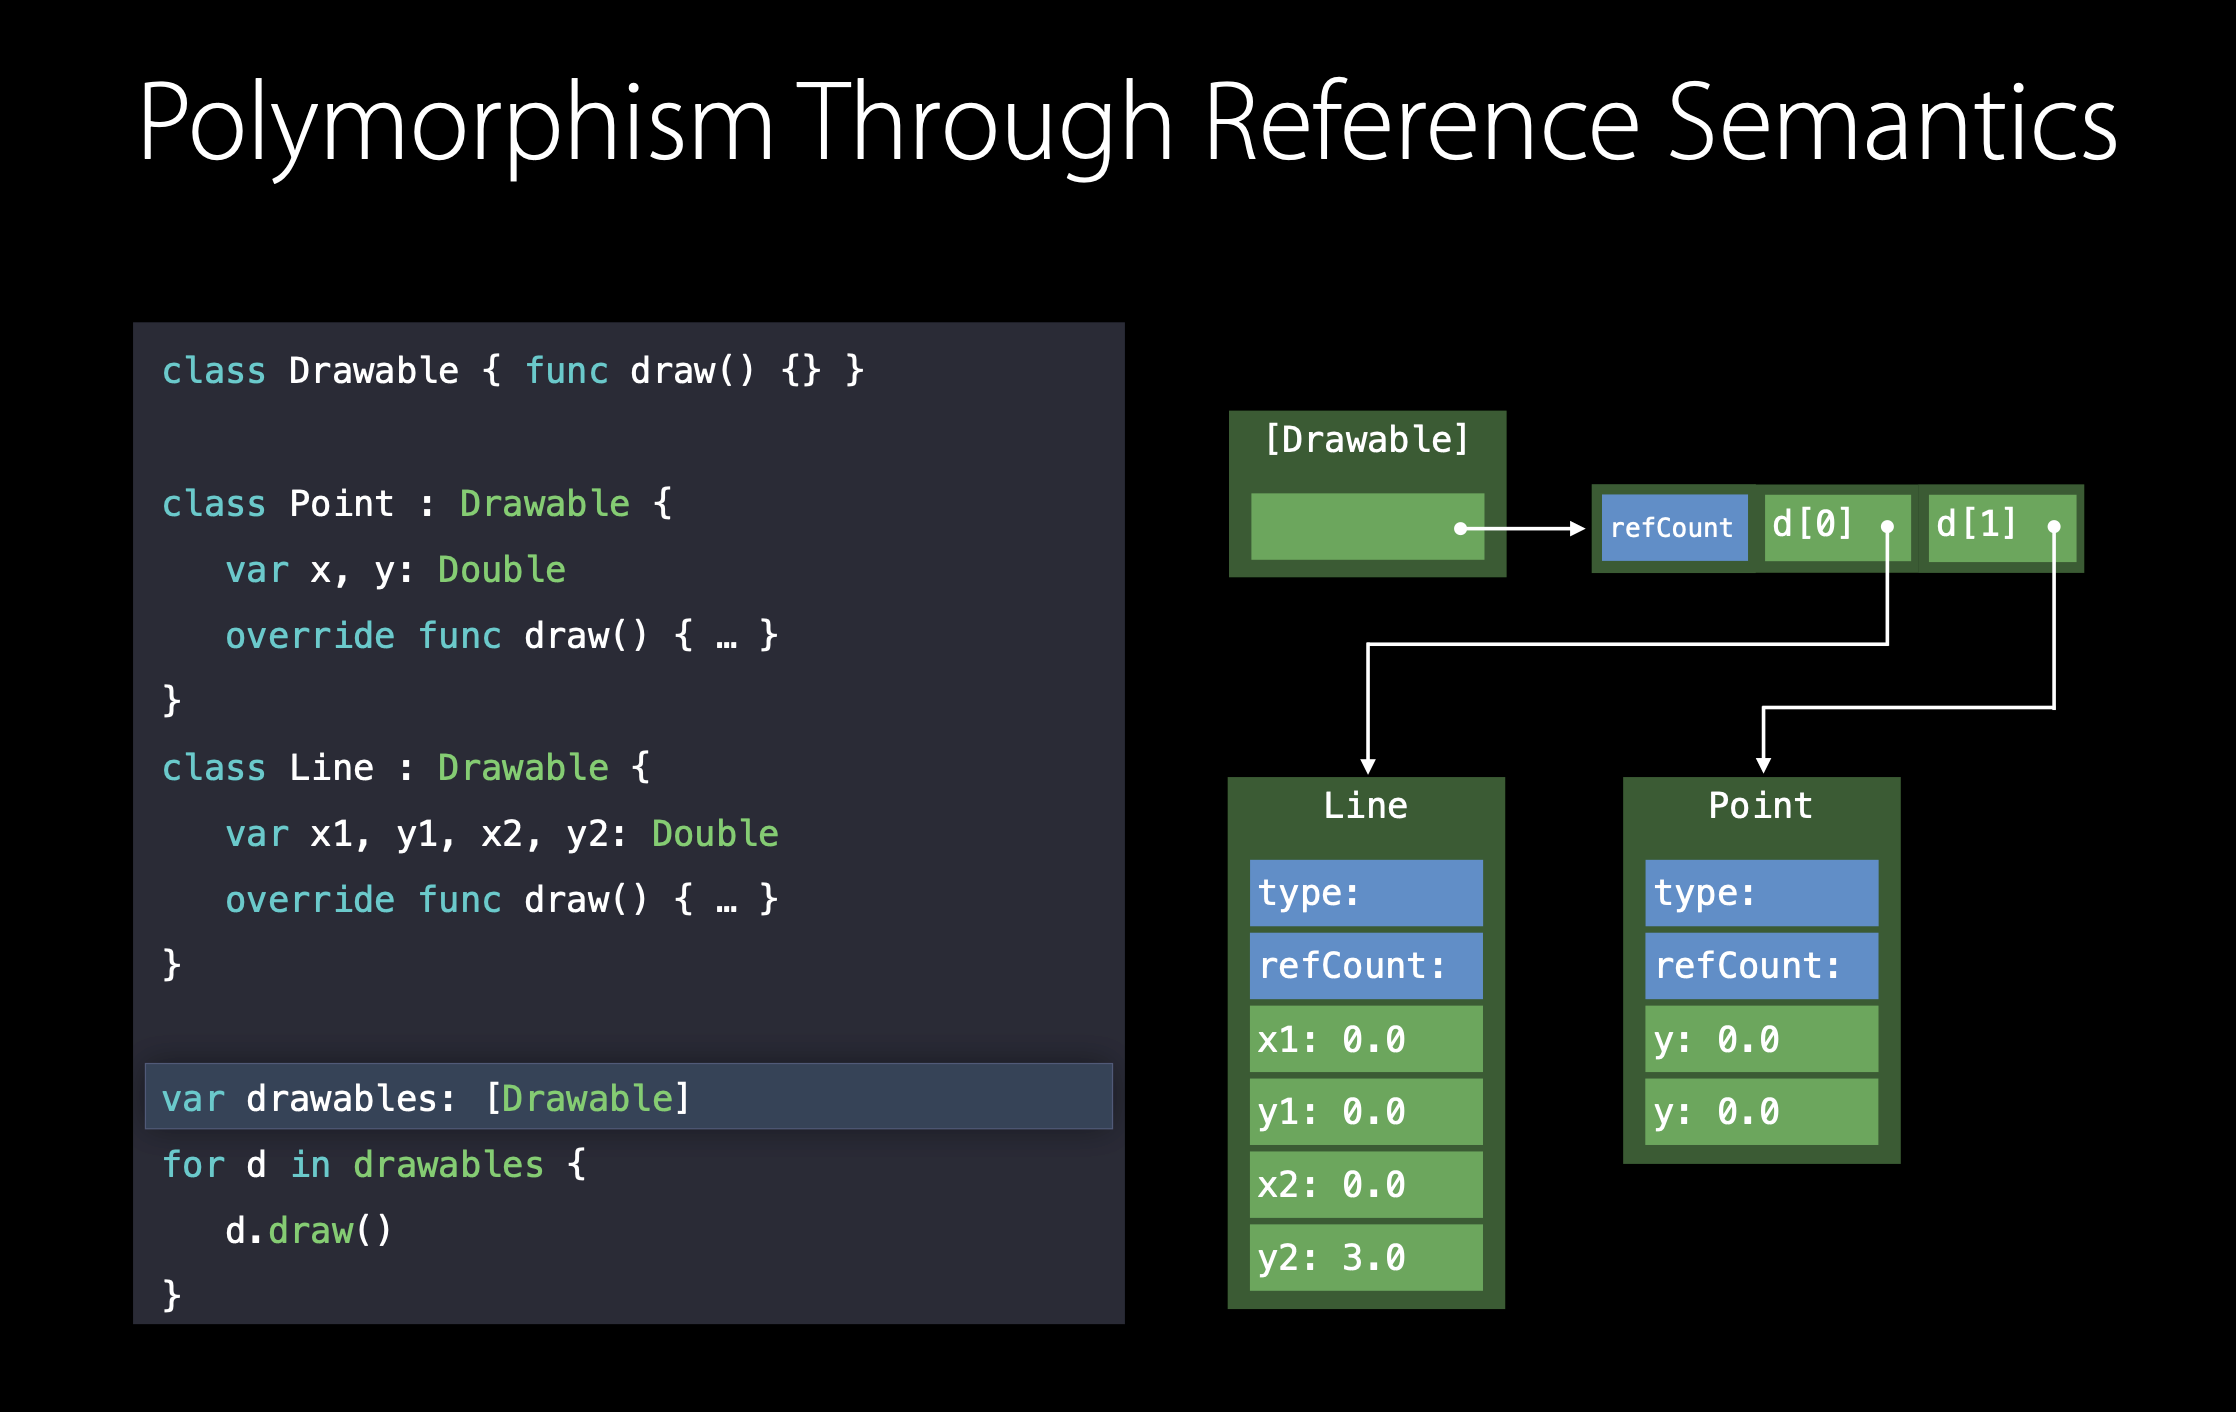Click the 'd.draw()' call in the code
This screenshot has height=1412, width=2236.
coord(308,1230)
